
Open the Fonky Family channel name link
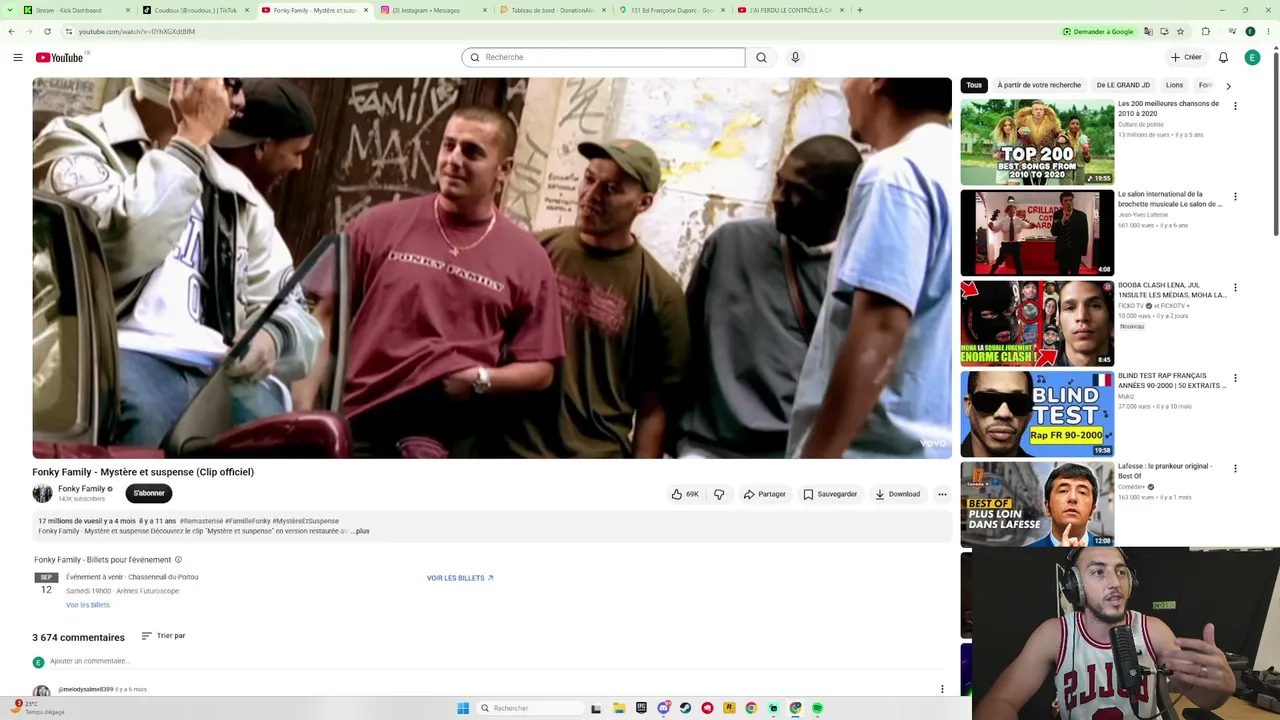click(x=81, y=489)
